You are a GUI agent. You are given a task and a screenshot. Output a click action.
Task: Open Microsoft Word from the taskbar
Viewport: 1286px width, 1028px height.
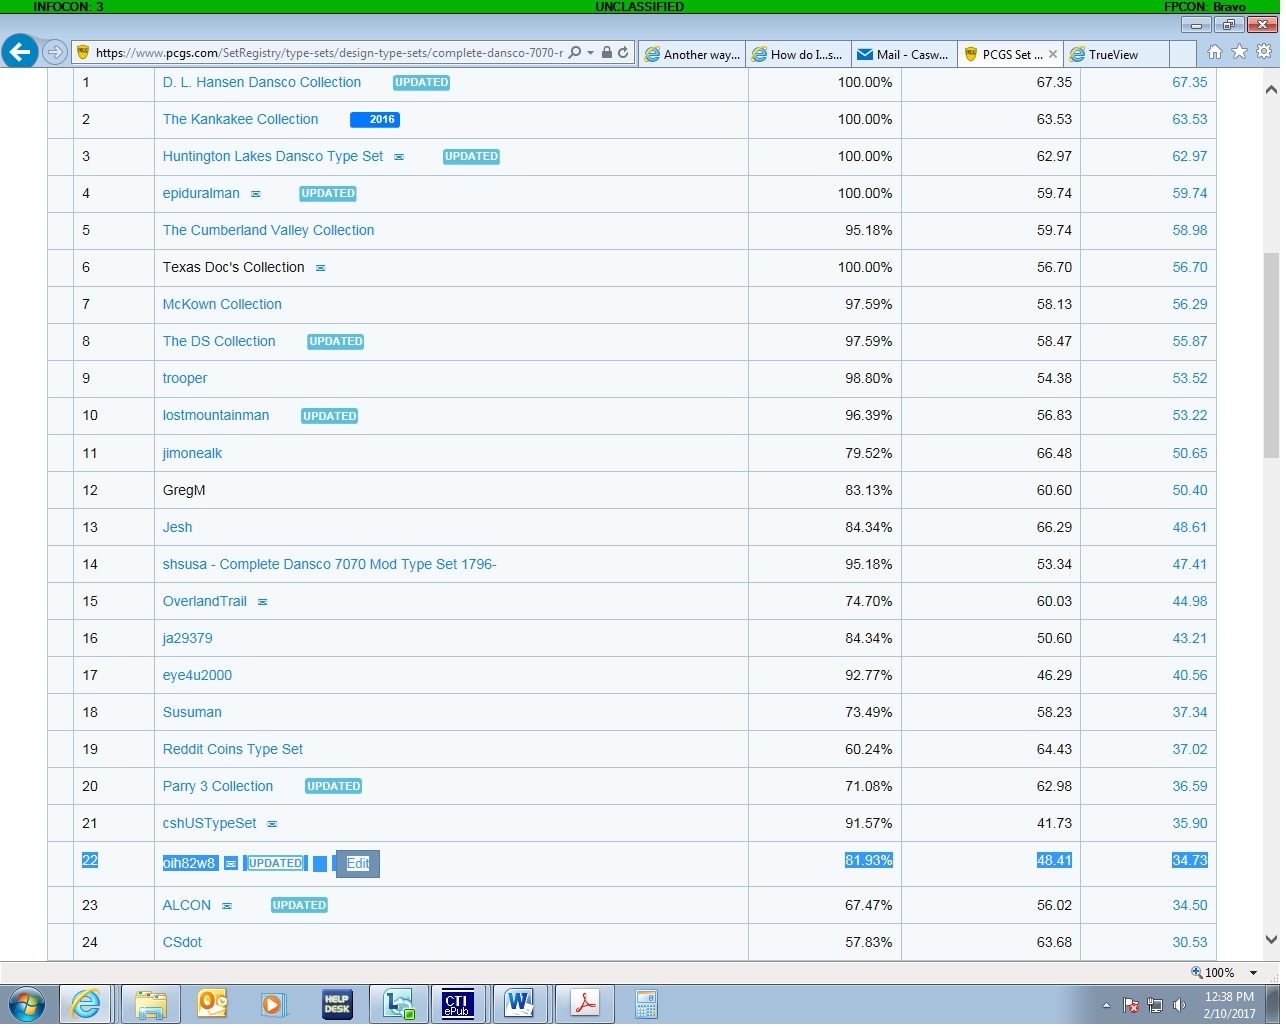(x=520, y=1004)
